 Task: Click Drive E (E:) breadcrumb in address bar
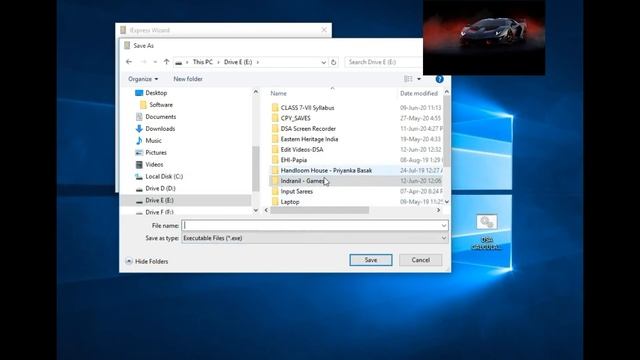(x=238, y=62)
